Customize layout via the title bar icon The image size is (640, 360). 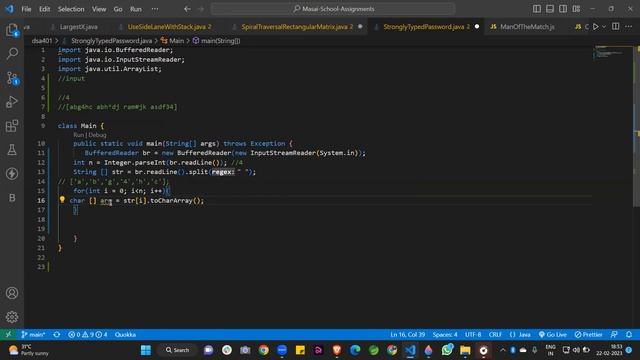pyautogui.click(x=576, y=9)
